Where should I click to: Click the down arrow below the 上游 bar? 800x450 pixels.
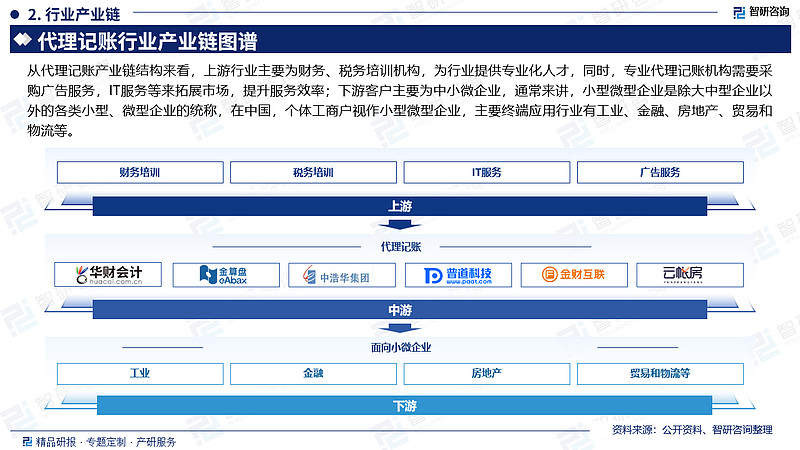coord(400,223)
